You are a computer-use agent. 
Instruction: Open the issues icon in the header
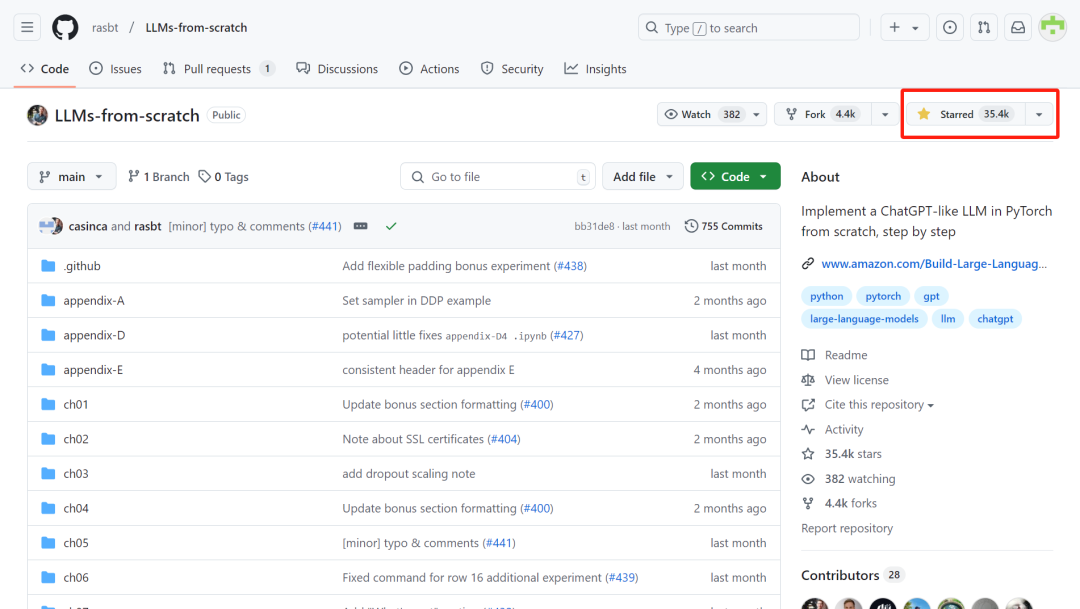(x=950, y=28)
